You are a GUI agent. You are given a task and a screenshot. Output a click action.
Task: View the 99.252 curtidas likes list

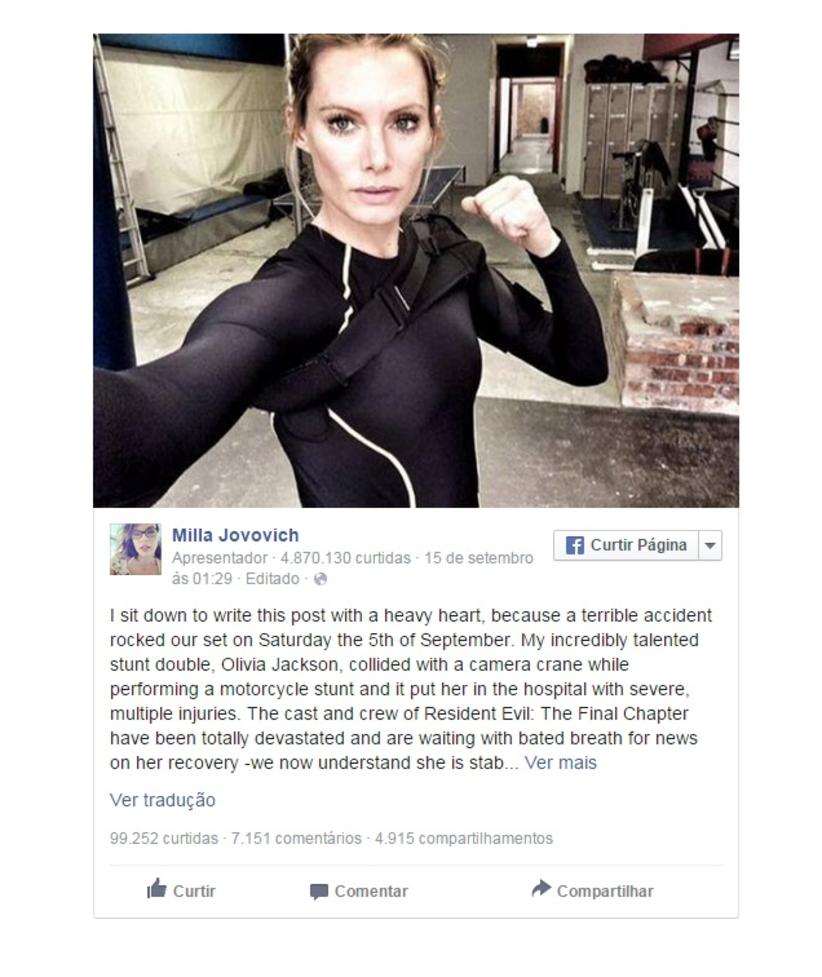164,838
